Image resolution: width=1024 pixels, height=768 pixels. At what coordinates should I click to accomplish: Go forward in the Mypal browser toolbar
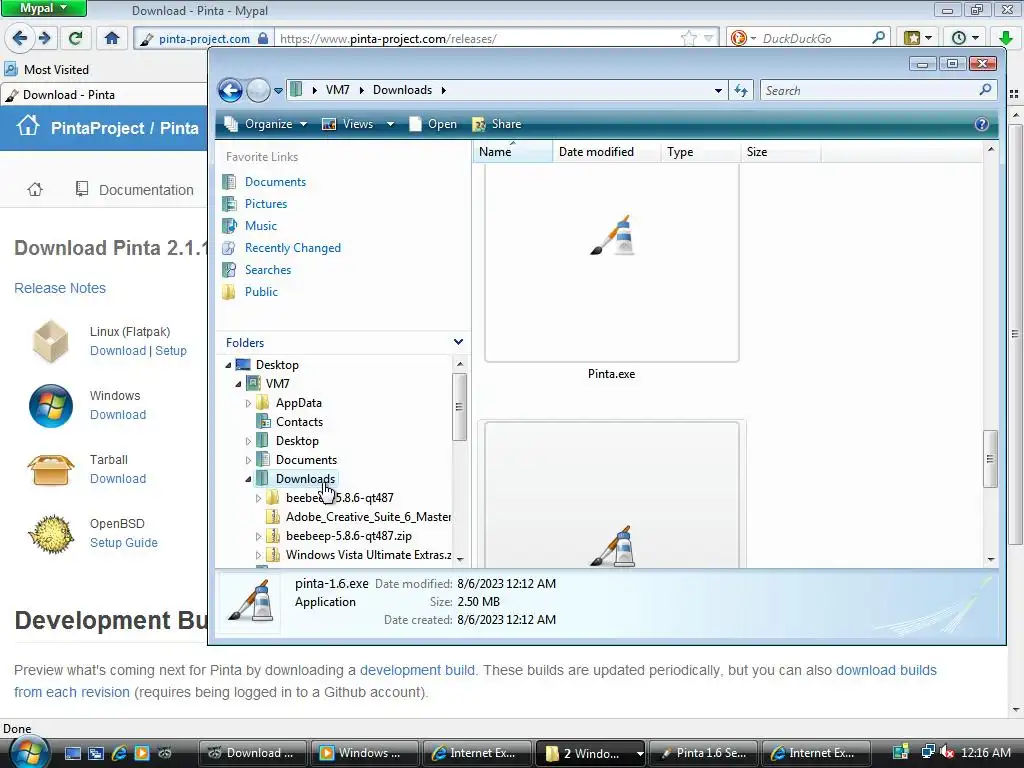click(45, 38)
